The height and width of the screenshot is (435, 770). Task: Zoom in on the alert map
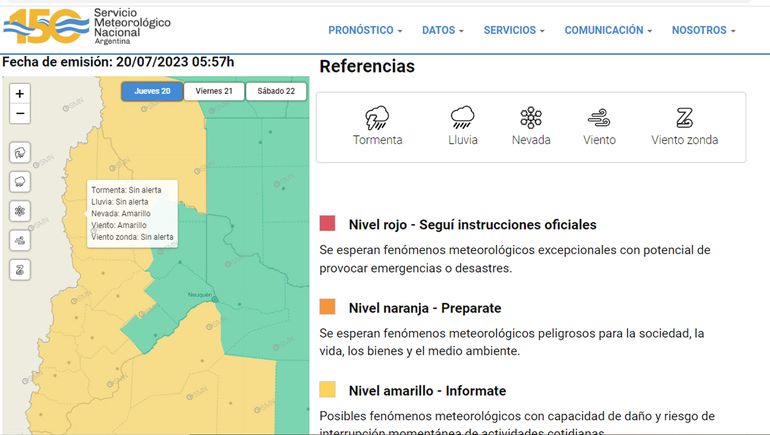point(20,93)
